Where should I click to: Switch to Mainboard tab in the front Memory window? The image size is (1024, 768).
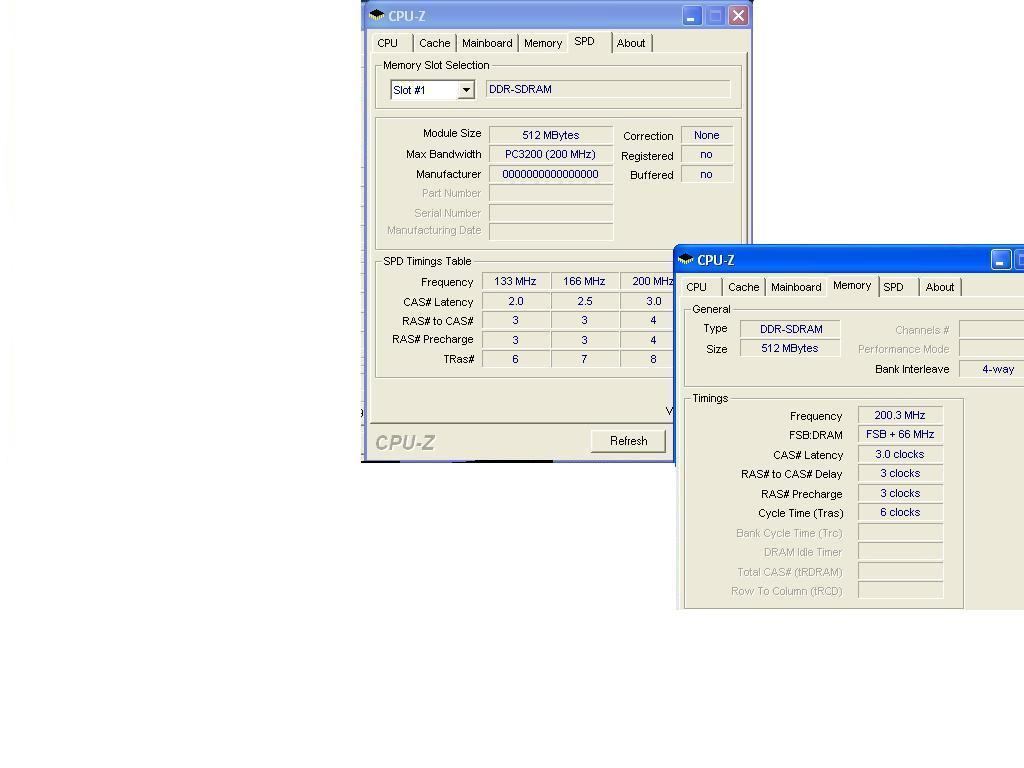796,287
